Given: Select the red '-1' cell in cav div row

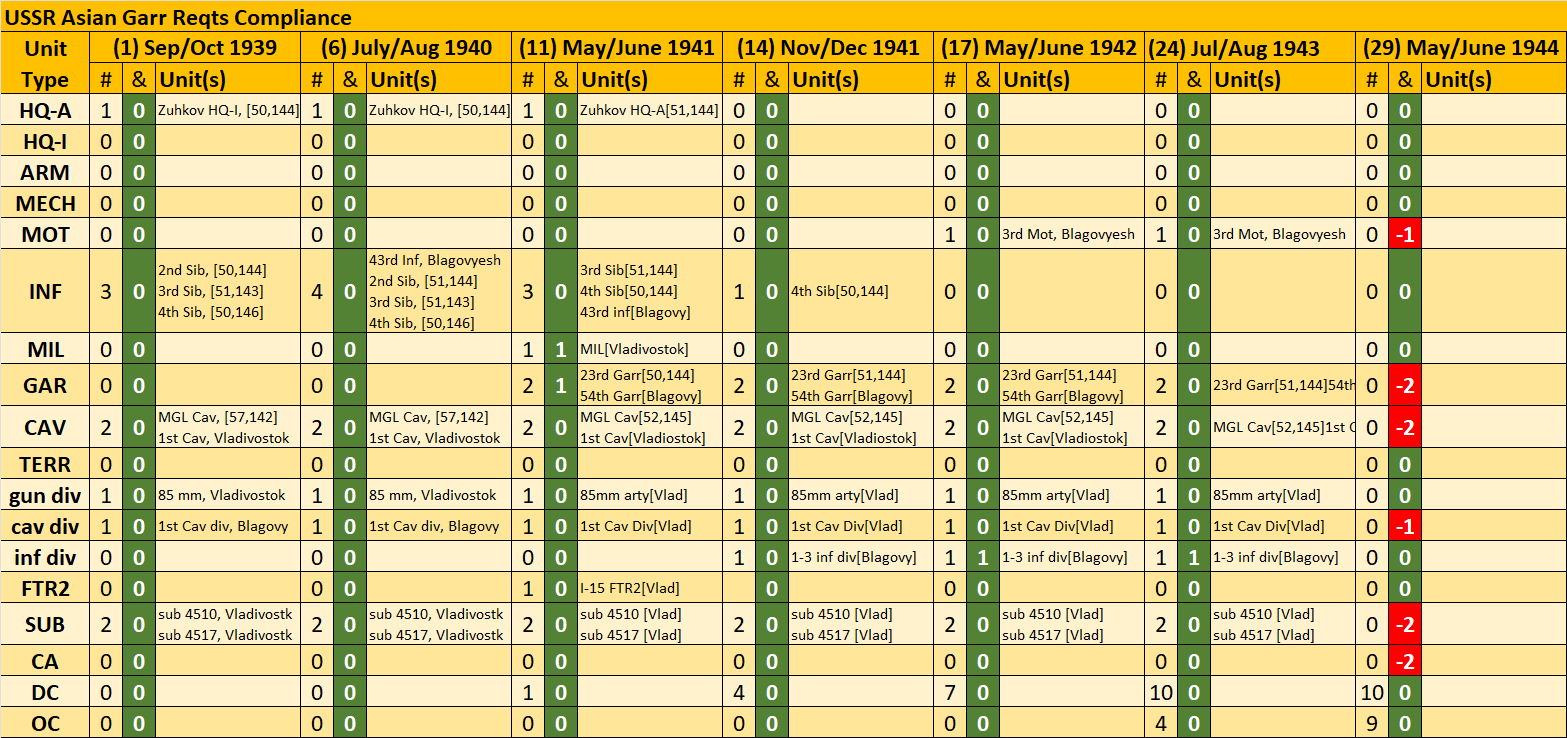Looking at the screenshot, I should (x=1405, y=526).
